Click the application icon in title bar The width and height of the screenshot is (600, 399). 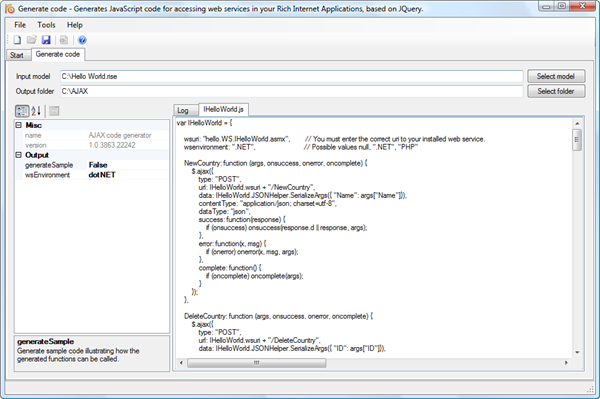tap(10, 8)
